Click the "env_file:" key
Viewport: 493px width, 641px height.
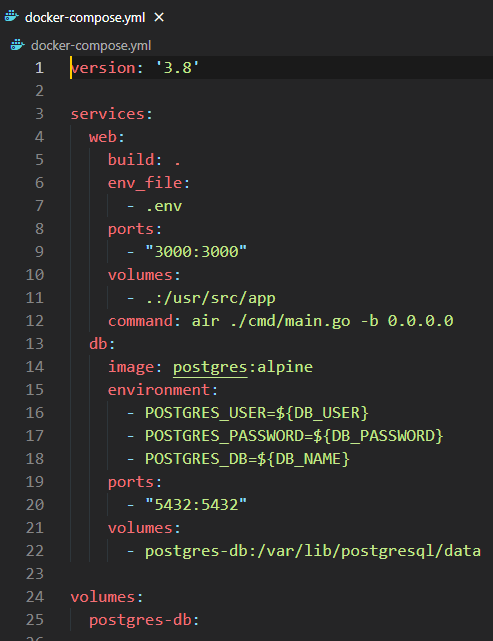pyautogui.click(x=149, y=183)
